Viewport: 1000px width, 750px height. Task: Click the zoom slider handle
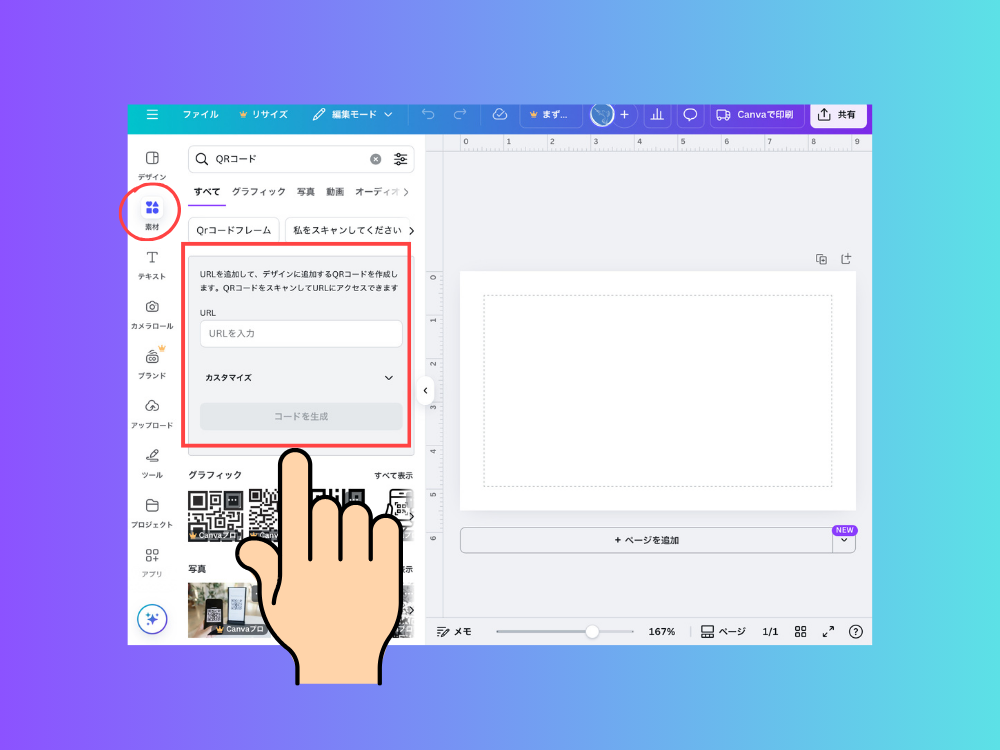pos(592,632)
